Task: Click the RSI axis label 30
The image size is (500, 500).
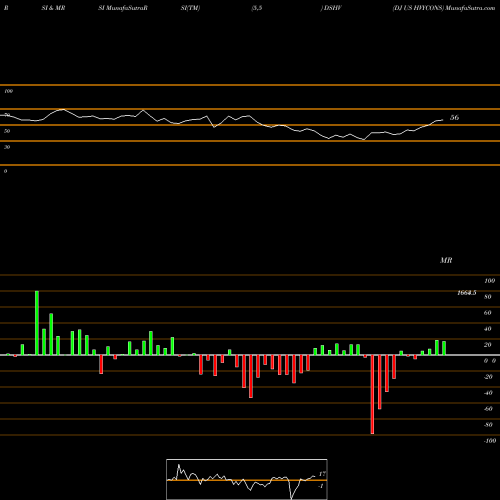Action: point(7,147)
